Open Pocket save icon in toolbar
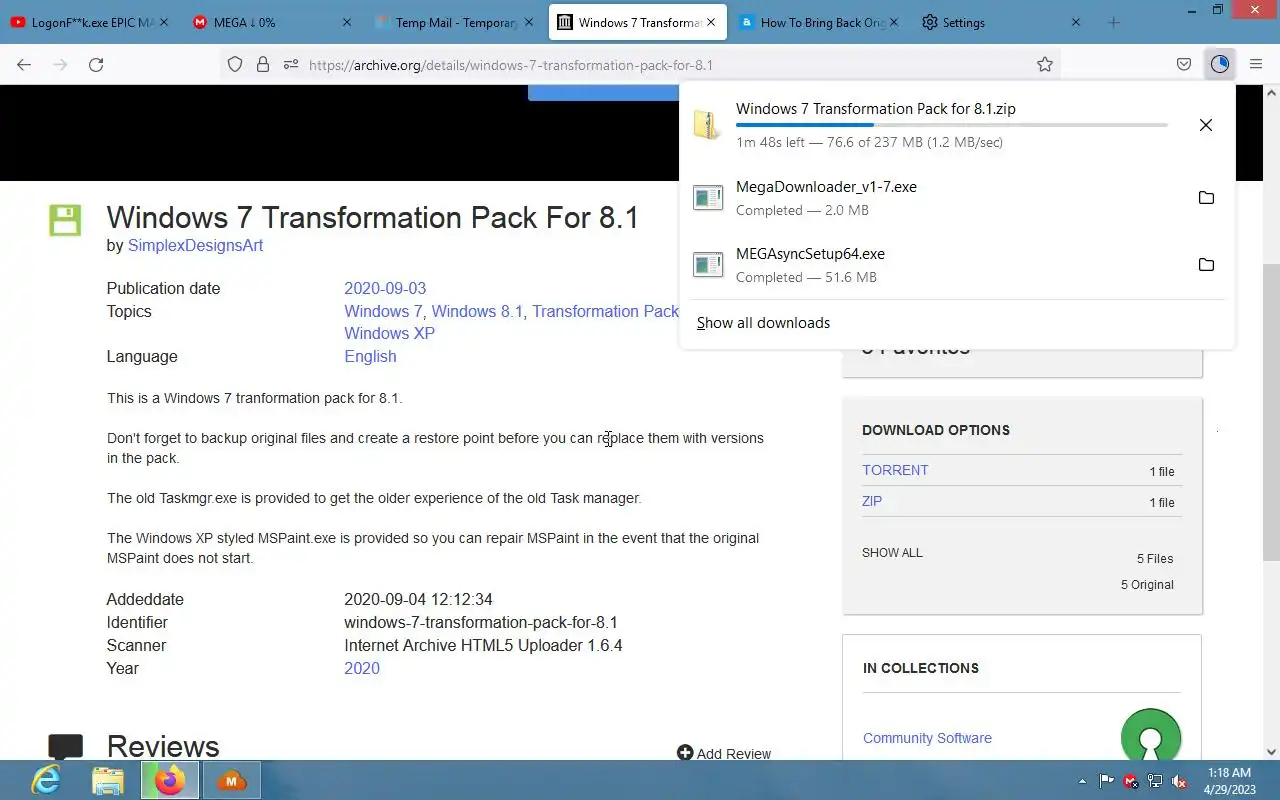The width and height of the screenshot is (1280, 800). tap(1184, 64)
